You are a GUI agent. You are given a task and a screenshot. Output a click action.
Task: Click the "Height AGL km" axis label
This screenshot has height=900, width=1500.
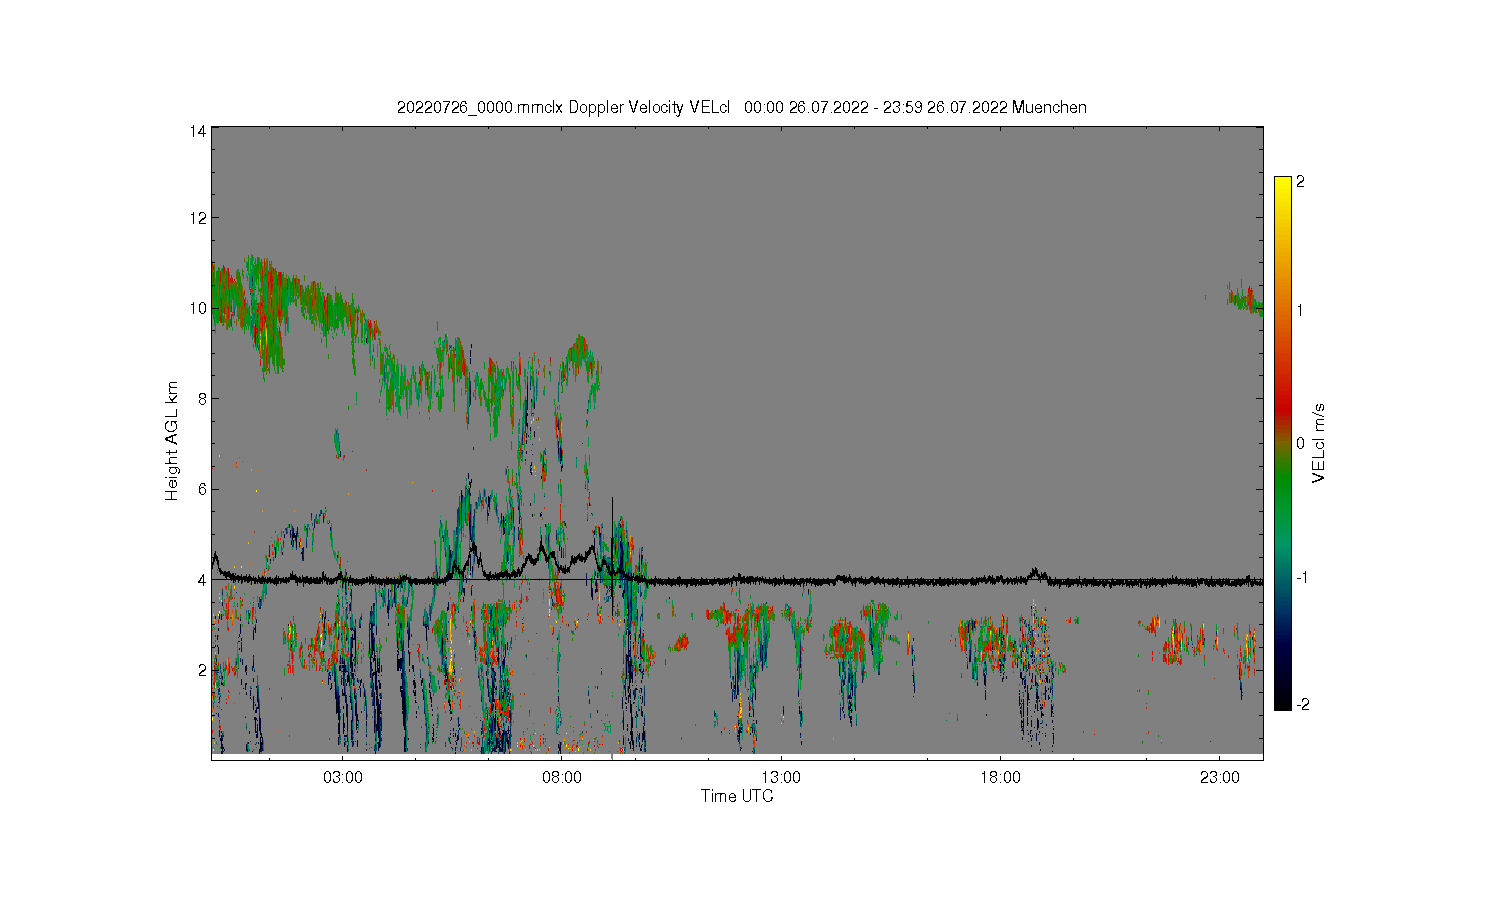click(x=172, y=441)
